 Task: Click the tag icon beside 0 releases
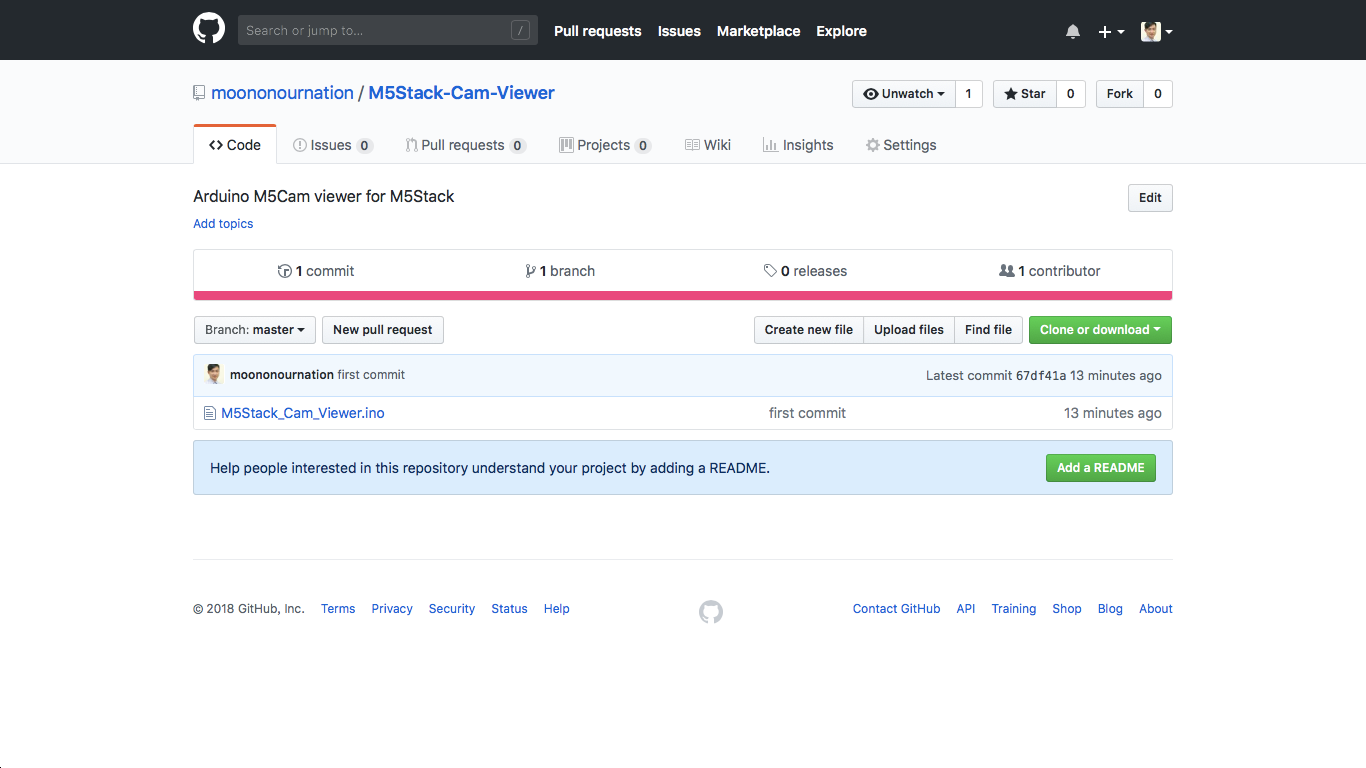pos(770,271)
